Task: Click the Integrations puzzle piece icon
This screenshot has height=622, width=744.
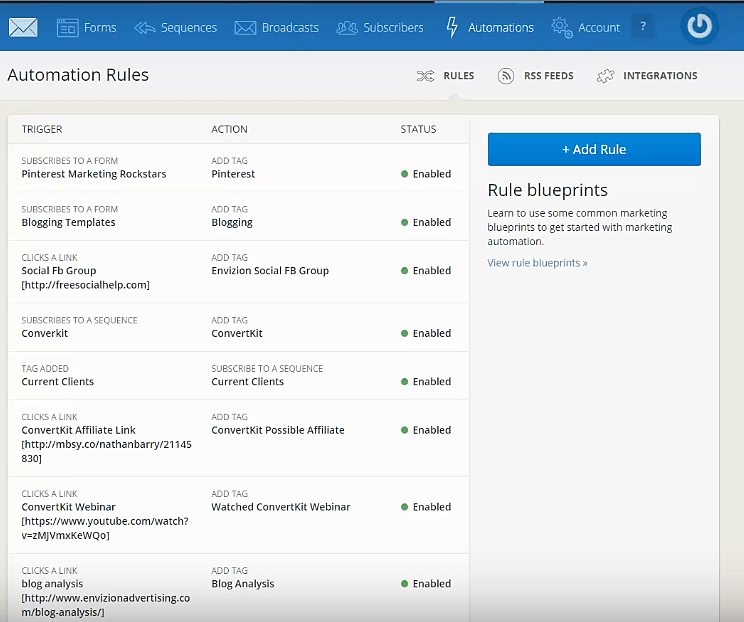Action: (605, 76)
